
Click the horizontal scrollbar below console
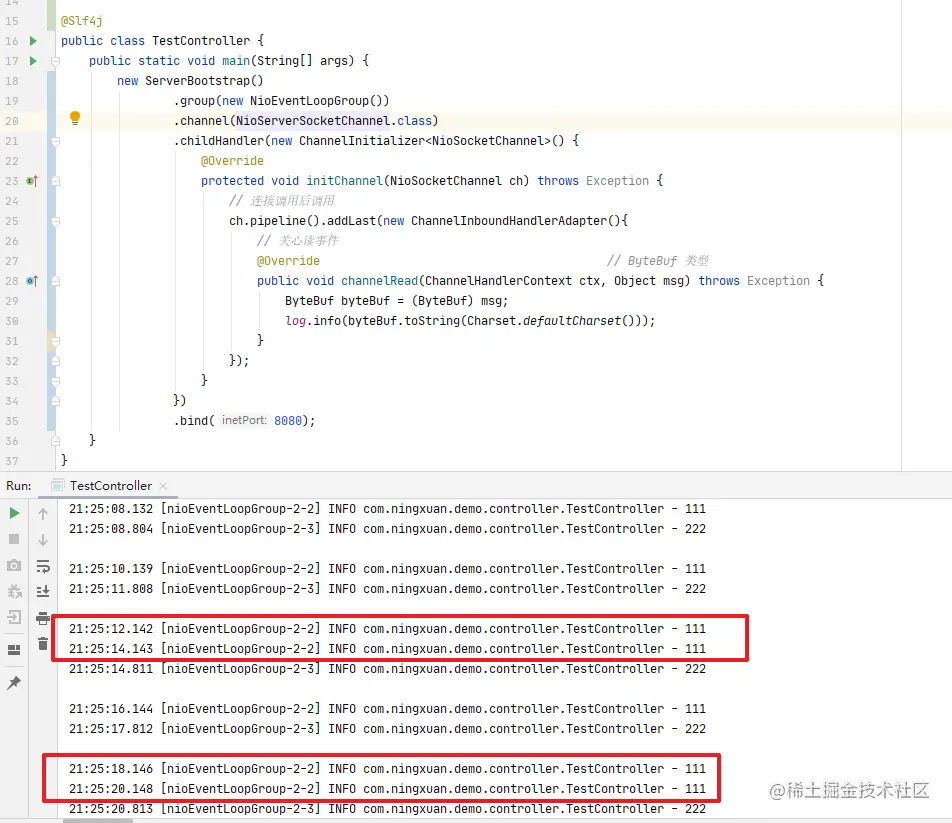click(98, 821)
